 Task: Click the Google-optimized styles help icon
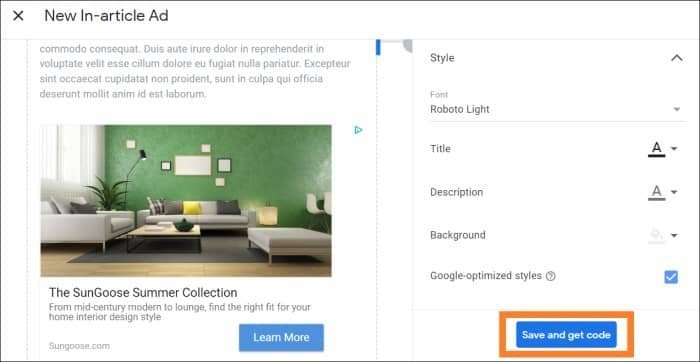(551, 276)
